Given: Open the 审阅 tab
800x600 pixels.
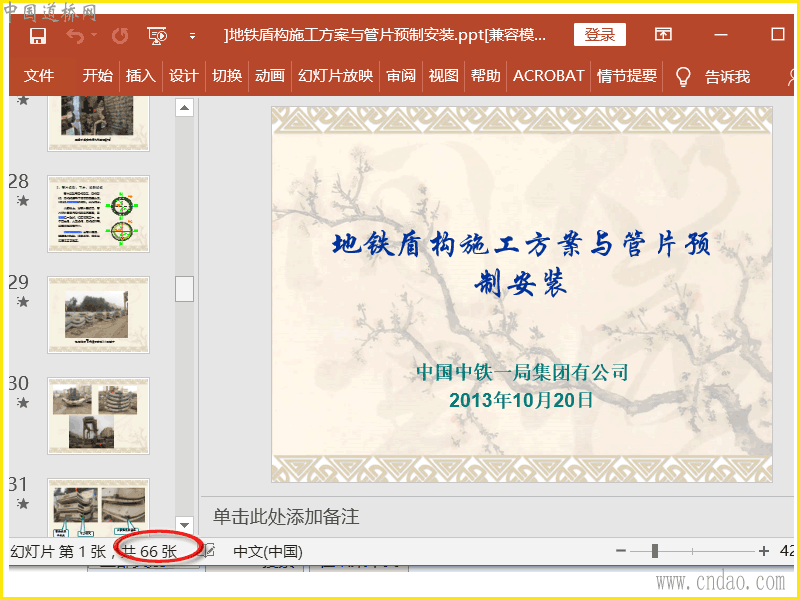Looking at the screenshot, I should click(401, 76).
